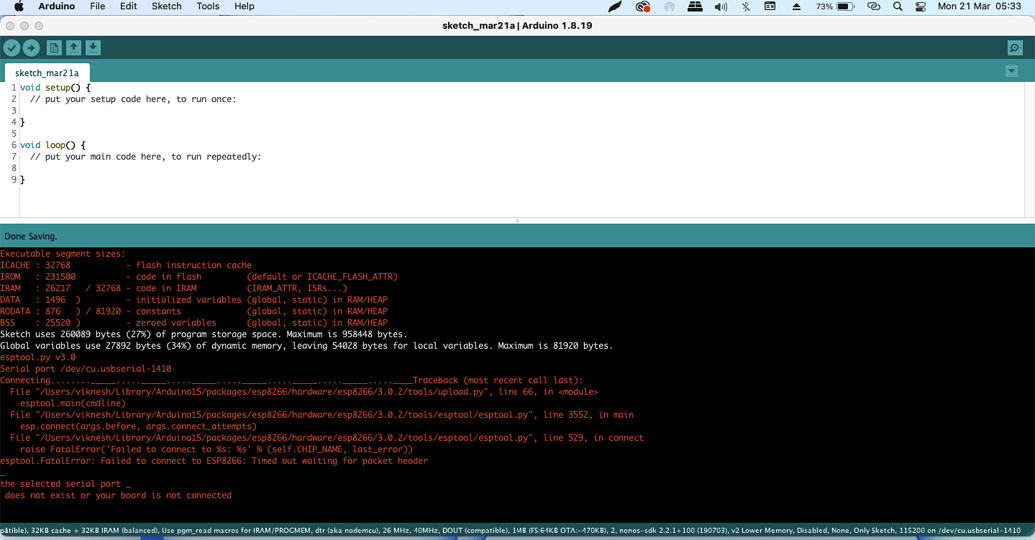Click the 'Executable segment sizes:' console line
The height and width of the screenshot is (540, 1035).
pos(62,253)
